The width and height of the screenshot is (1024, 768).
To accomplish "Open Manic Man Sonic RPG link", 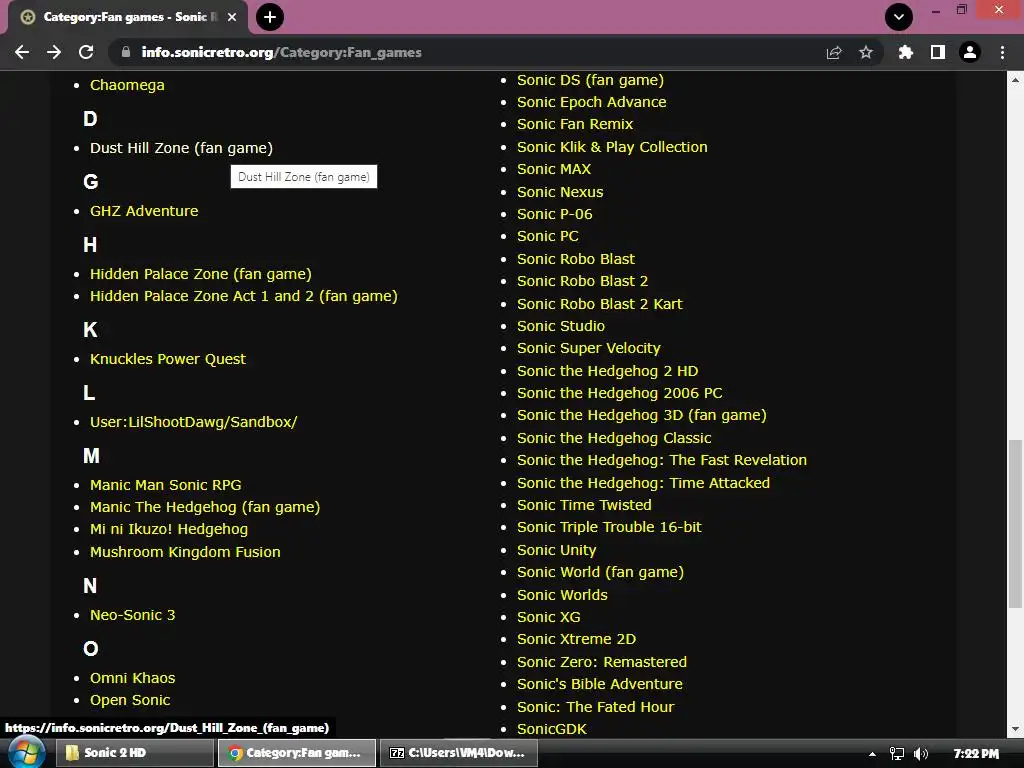I will pyautogui.click(x=166, y=485).
